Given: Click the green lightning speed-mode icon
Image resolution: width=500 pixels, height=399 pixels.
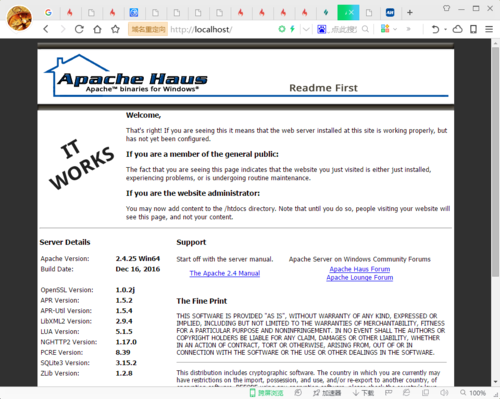Looking at the screenshot, I should click(x=292, y=29).
